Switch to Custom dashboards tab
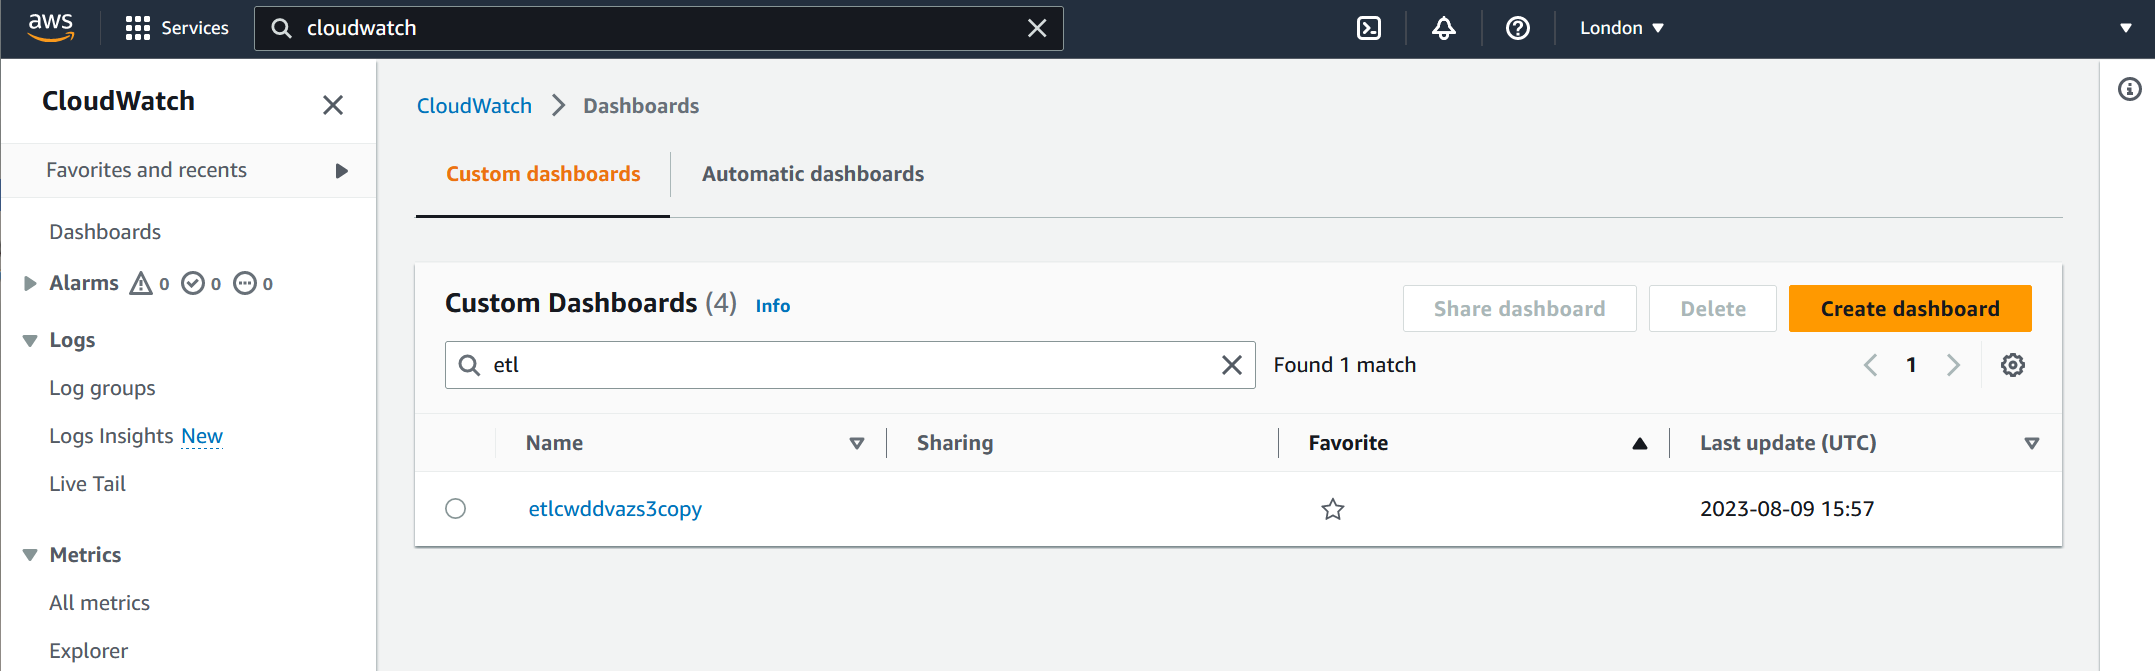2155x671 pixels. tap(543, 174)
